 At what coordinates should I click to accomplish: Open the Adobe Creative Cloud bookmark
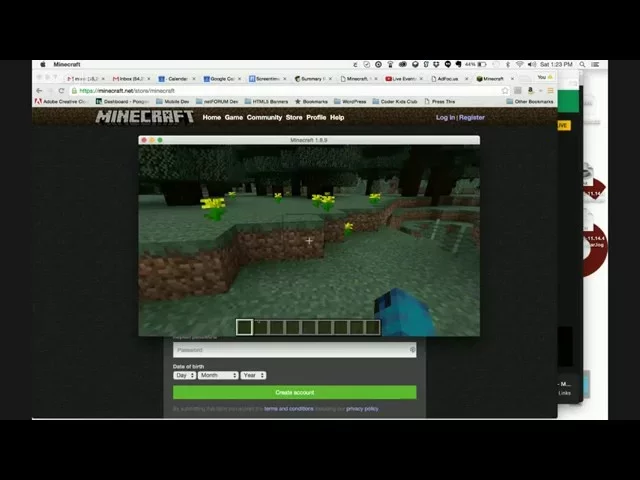[x=60, y=101]
